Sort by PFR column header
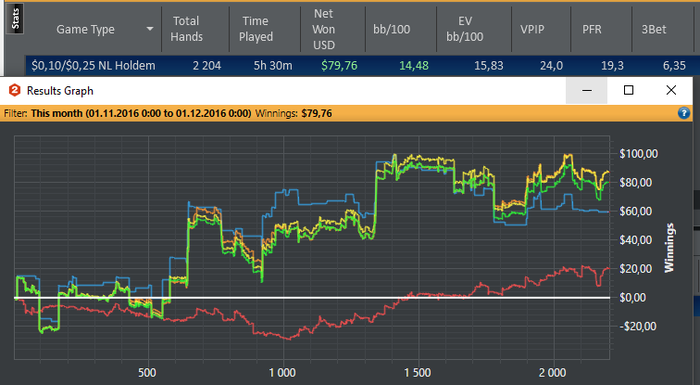The image size is (700, 385). click(x=592, y=29)
